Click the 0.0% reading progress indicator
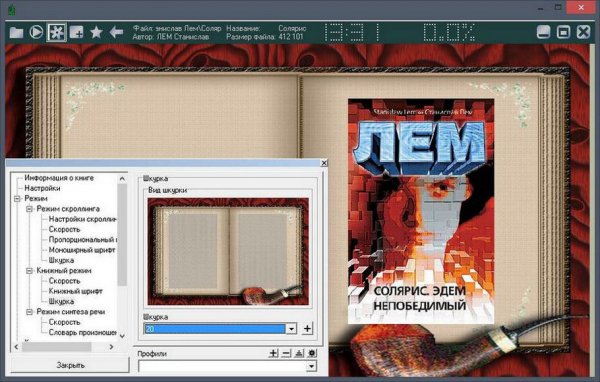Screen dimensions: 600x382 tap(450, 32)
